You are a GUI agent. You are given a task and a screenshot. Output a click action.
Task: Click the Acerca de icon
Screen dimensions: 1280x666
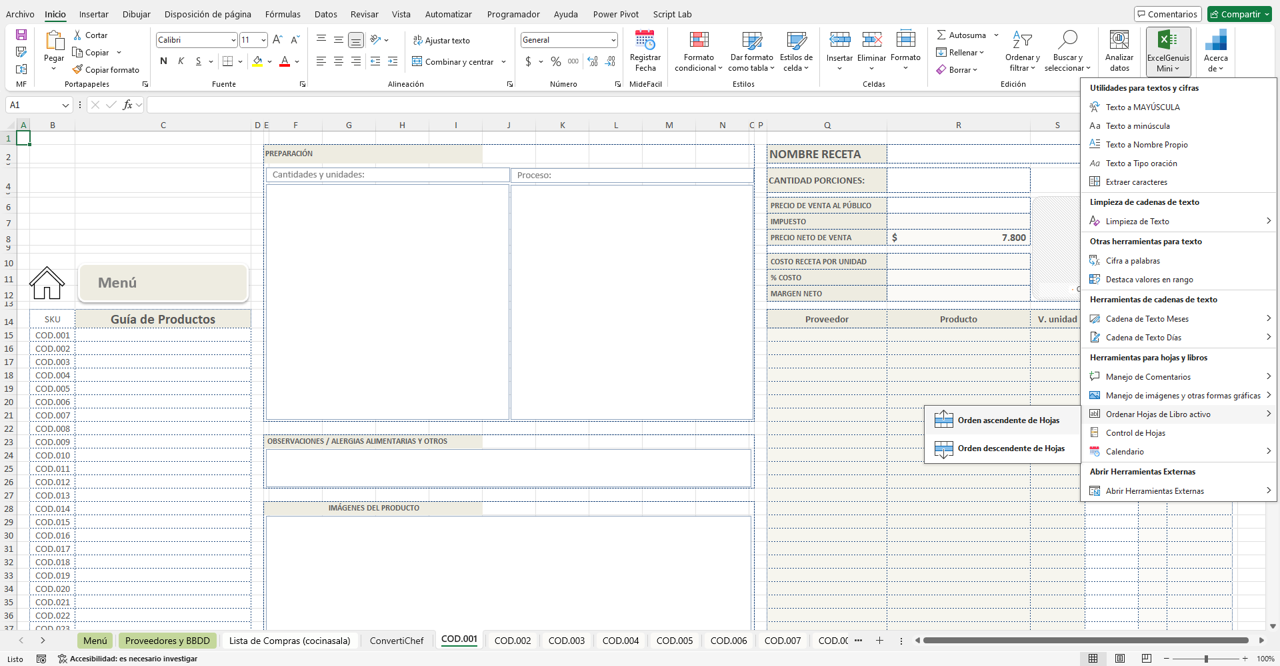pyautogui.click(x=1216, y=40)
